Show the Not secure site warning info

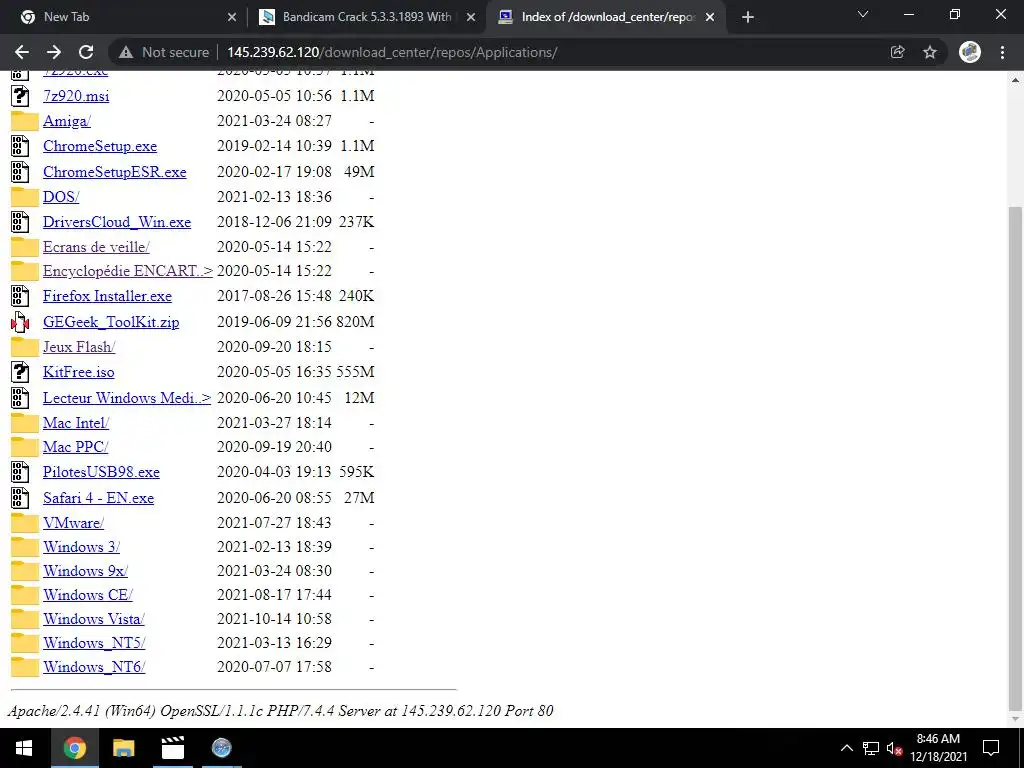click(164, 52)
